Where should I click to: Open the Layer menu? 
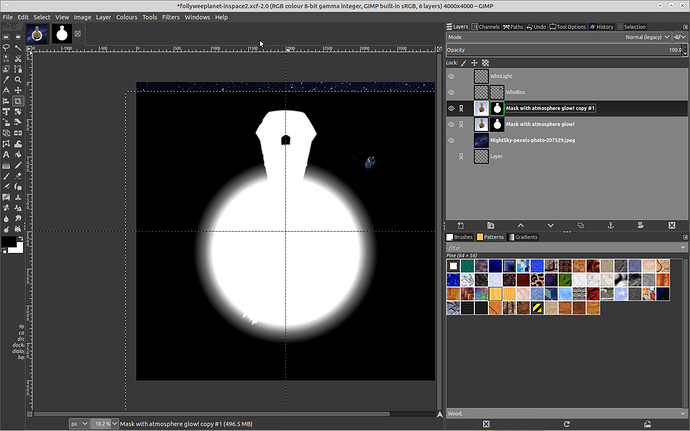click(103, 17)
